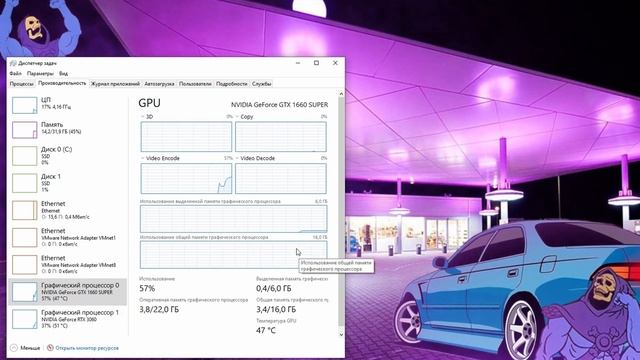Screen dimensions: 640x360
Task: Click VMware Network Adapter VMnet8 text
Action: pos(78,265)
